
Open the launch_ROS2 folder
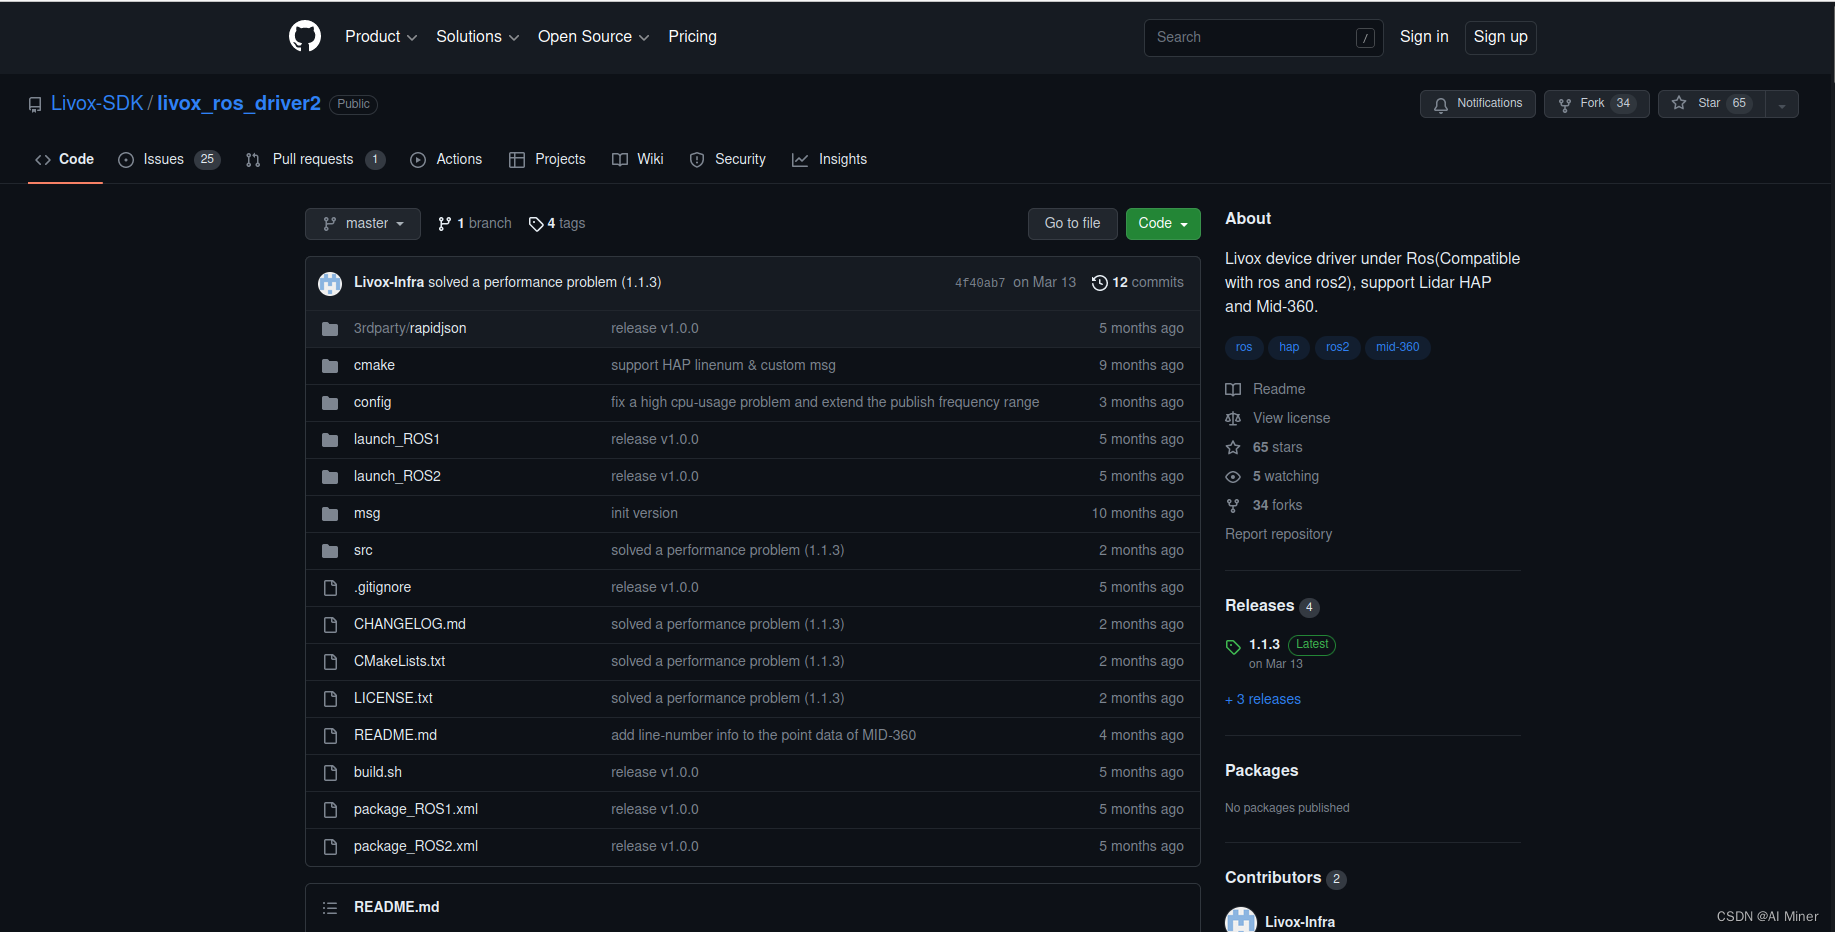pos(397,477)
